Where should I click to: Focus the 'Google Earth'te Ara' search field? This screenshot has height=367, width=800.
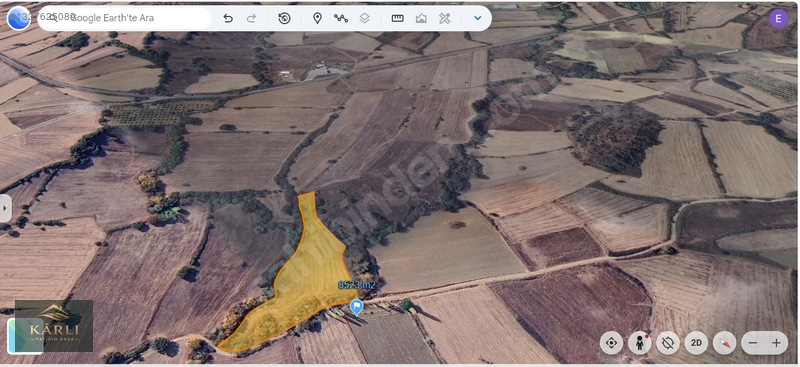125,18
